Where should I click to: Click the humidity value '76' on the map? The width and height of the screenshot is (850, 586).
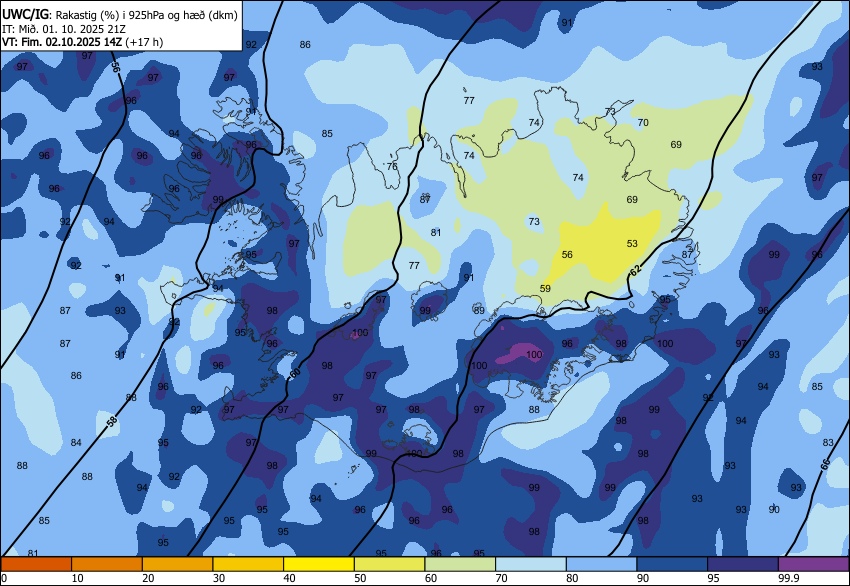392,166
